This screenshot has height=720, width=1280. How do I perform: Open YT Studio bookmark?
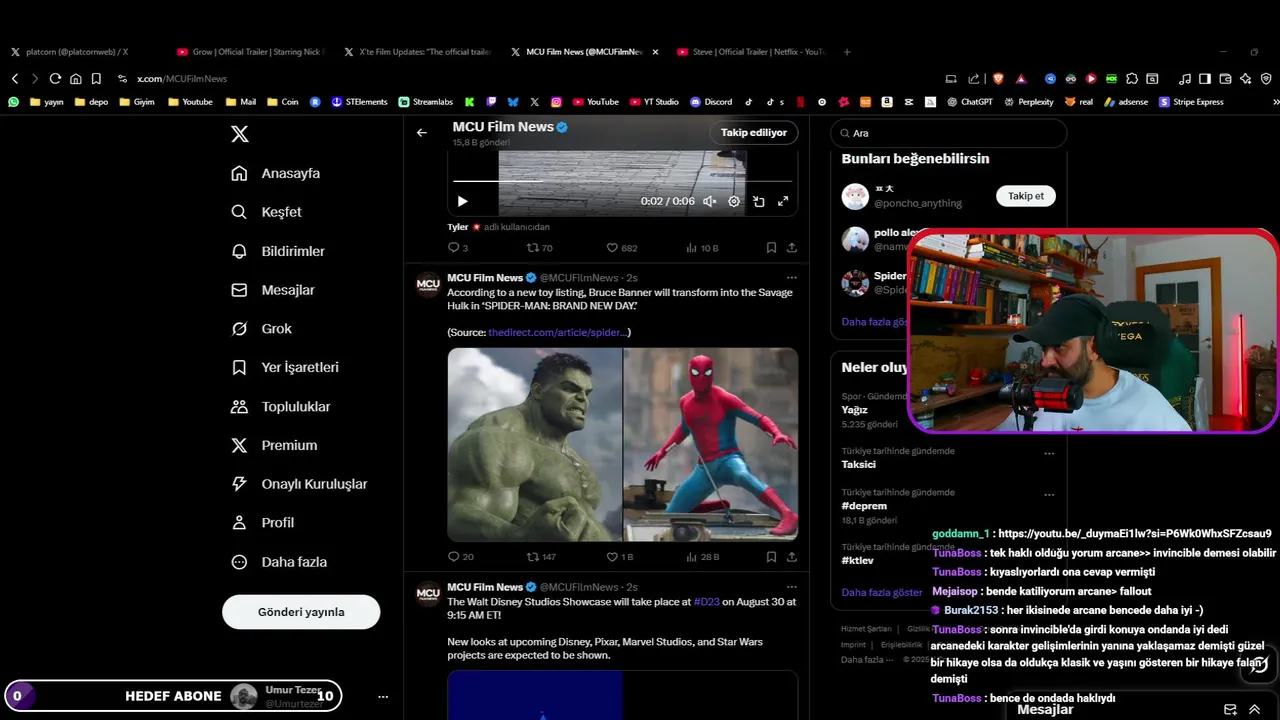tap(654, 102)
